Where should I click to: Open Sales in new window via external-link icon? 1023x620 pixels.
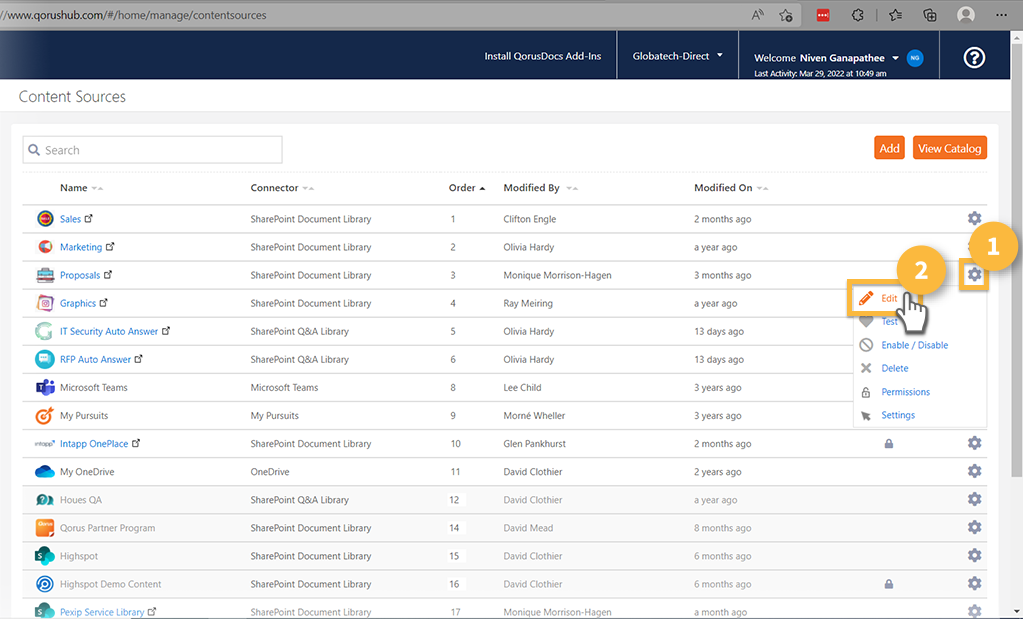[x=89, y=219]
